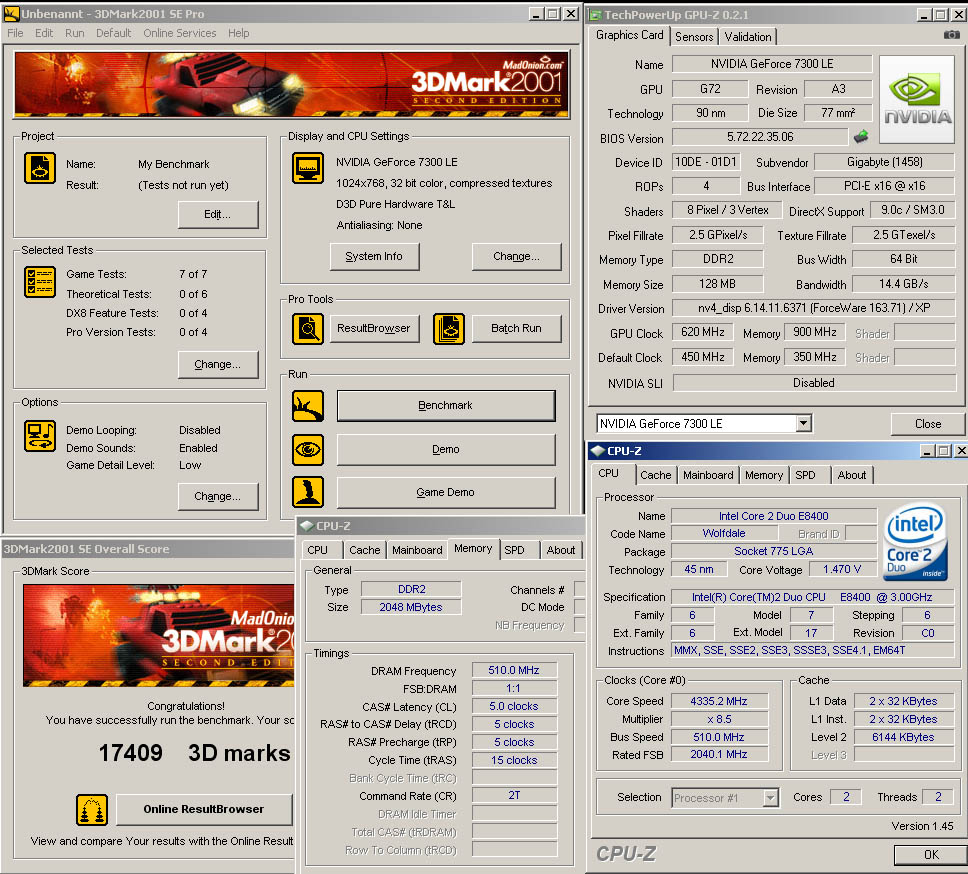The height and width of the screenshot is (874, 968).
Task: Open the Cache tab in right CPU-Z window
Action: point(656,475)
